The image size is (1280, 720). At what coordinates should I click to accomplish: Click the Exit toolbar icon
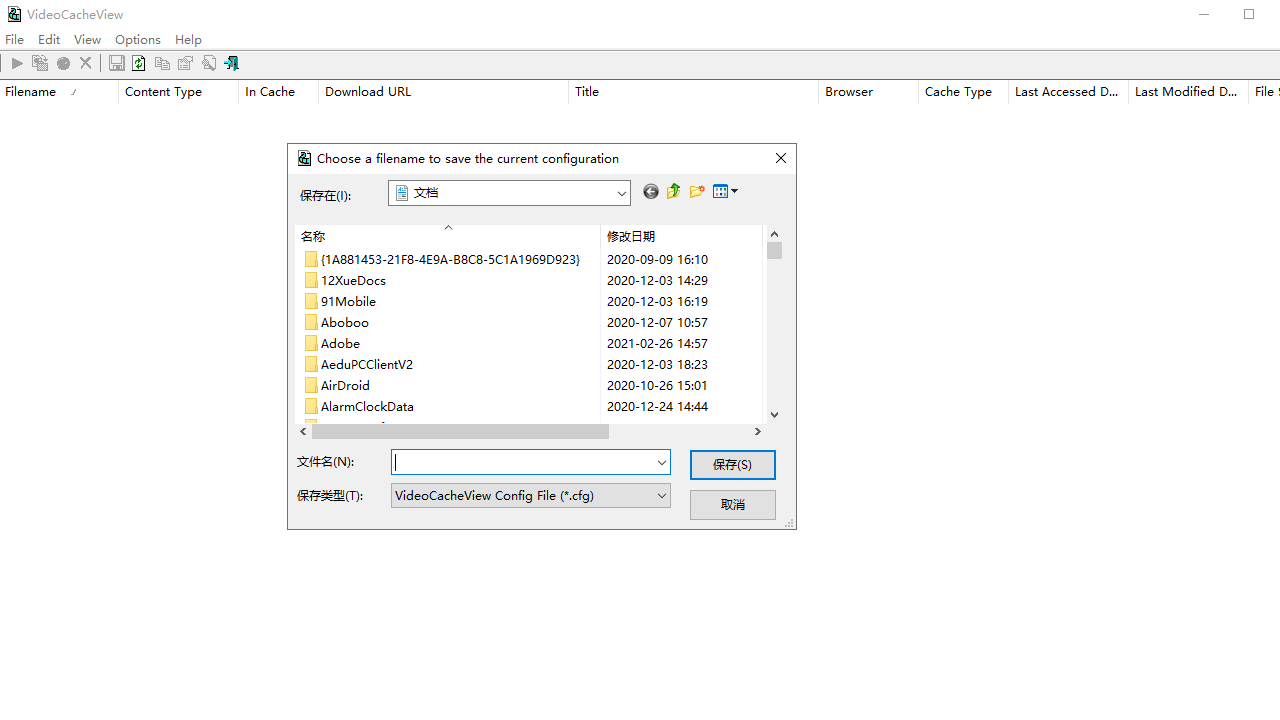[231, 63]
